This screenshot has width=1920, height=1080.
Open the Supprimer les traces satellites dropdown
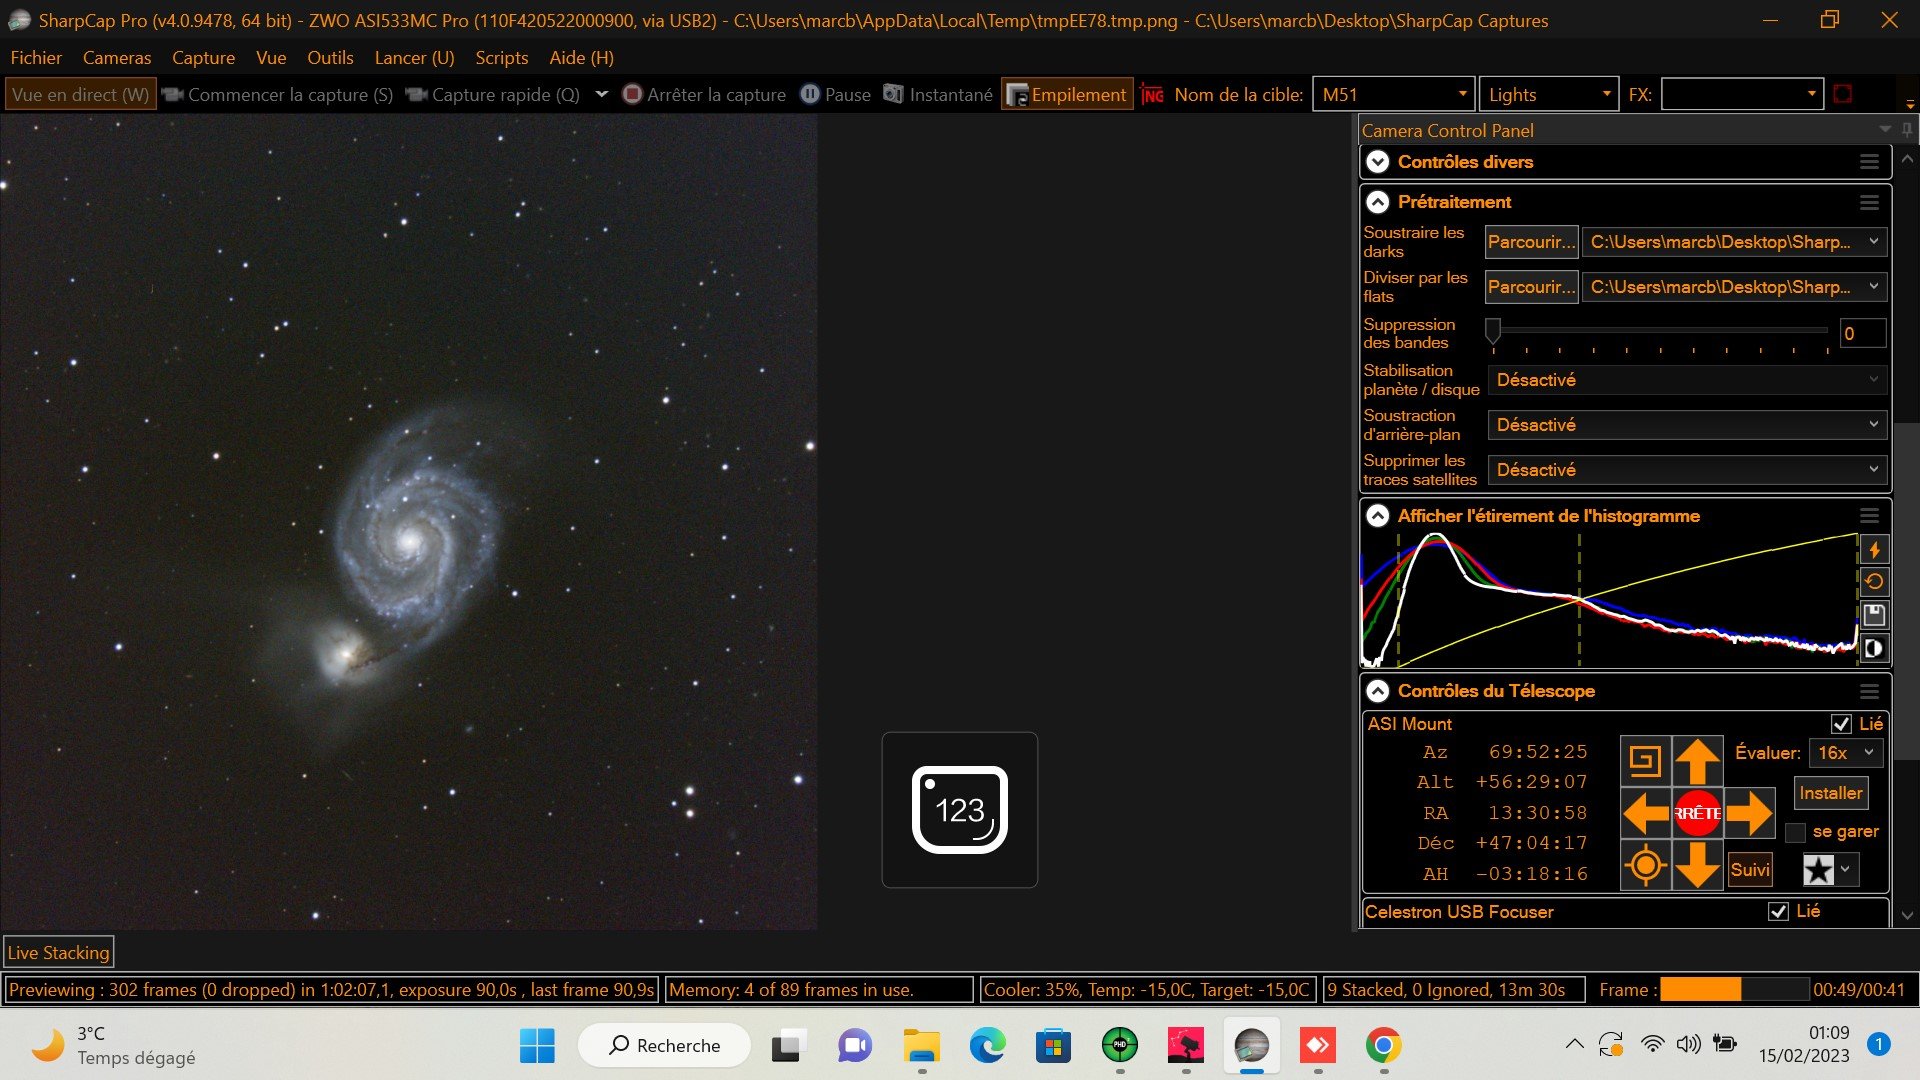pos(1687,470)
